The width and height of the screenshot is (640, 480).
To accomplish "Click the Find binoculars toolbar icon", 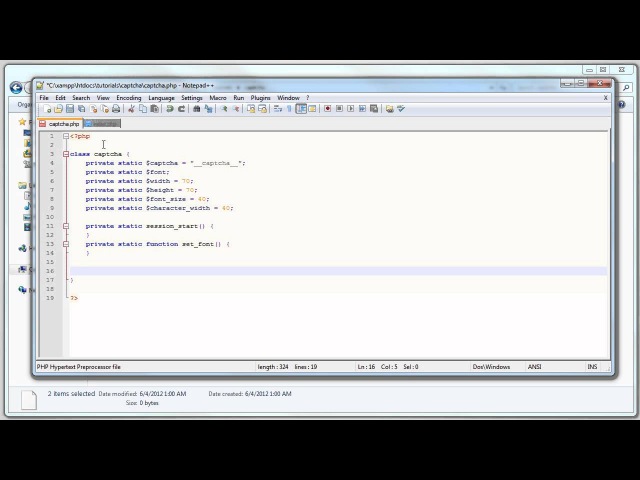I will pyautogui.click(x=196, y=109).
